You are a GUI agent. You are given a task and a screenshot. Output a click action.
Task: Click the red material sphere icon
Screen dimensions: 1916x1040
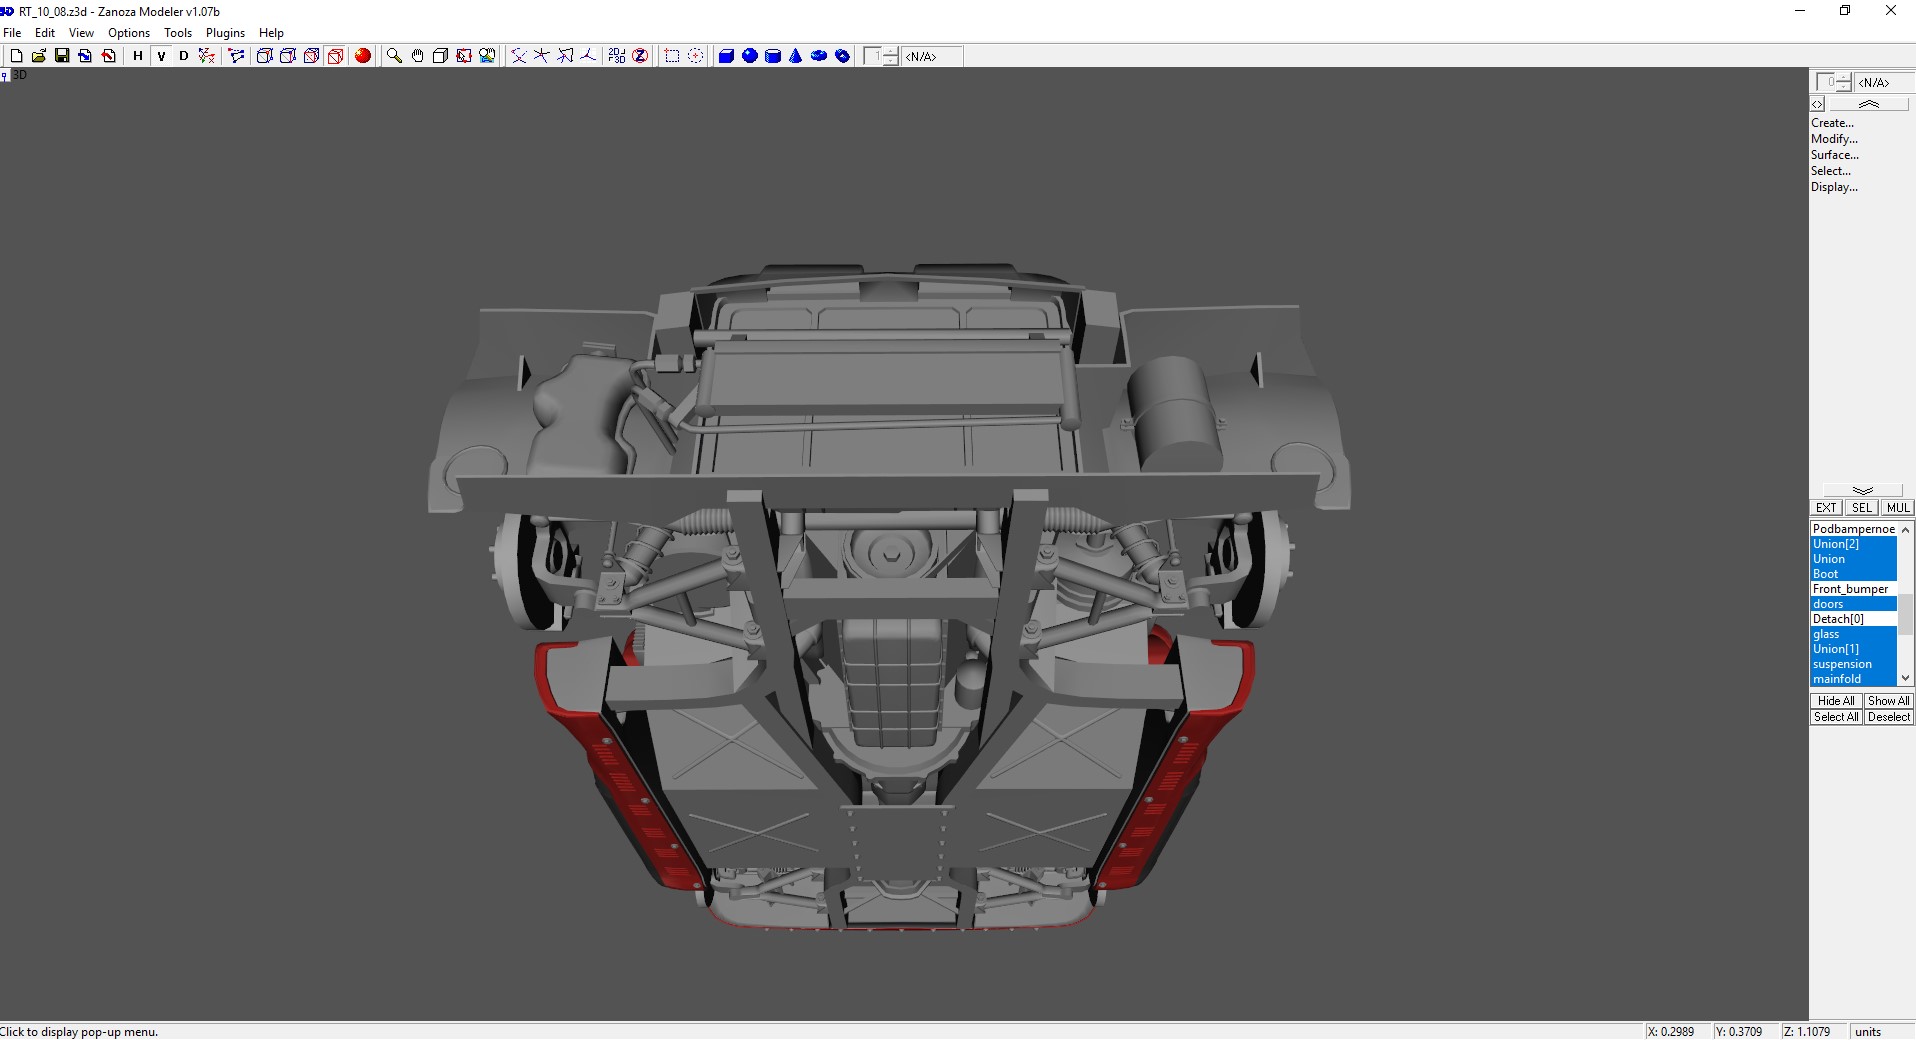click(x=363, y=56)
